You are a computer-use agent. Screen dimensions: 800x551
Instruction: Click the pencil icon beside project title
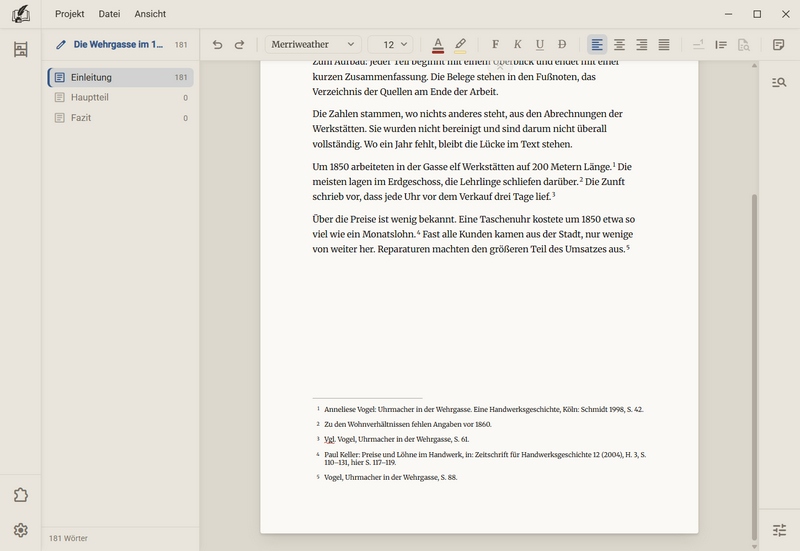pos(61,44)
